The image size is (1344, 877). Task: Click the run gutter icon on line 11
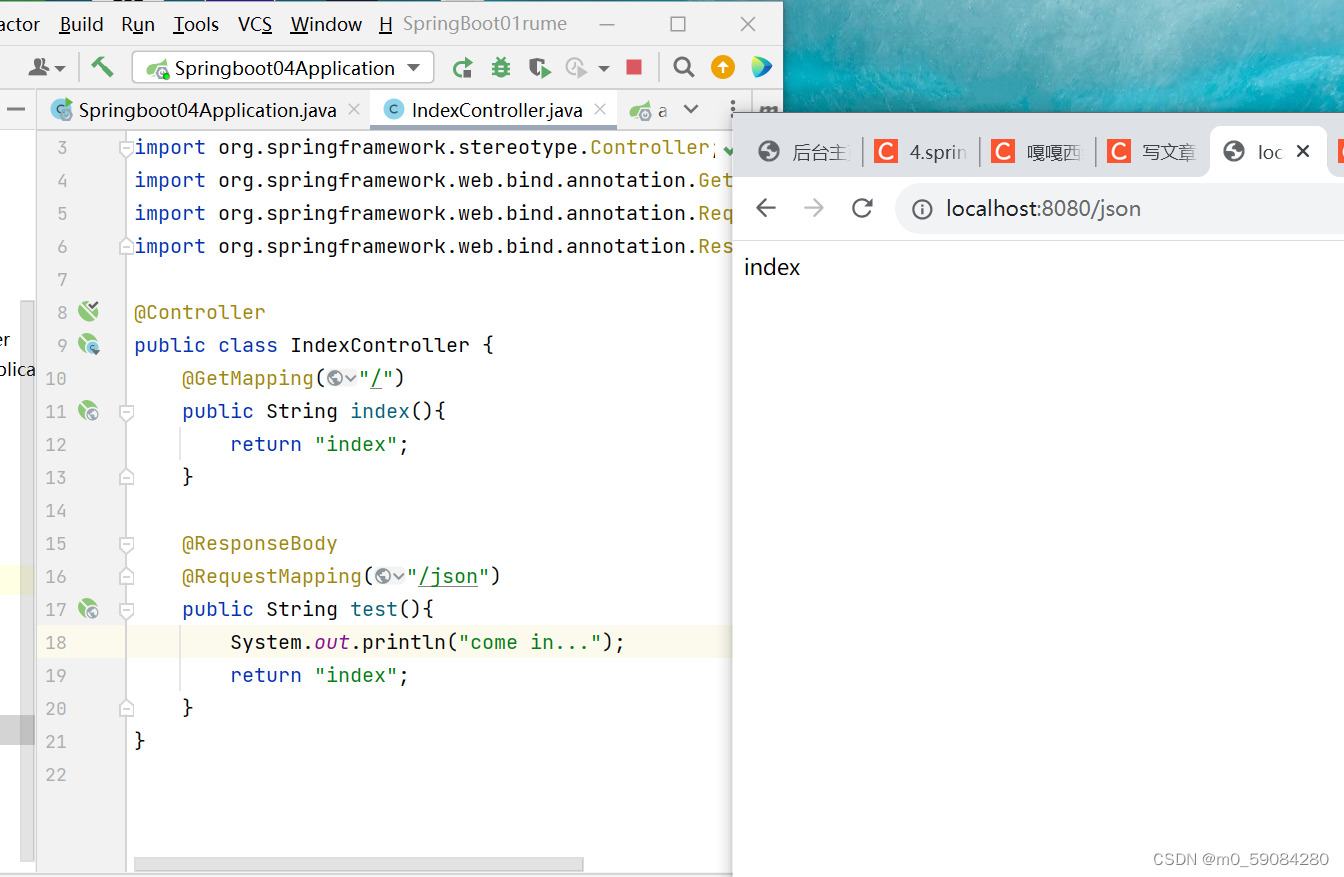88,411
